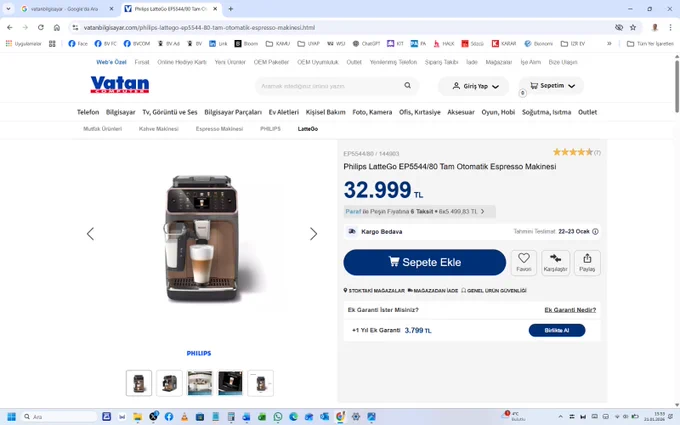Open the Uygulamalar apps shortcut
This screenshot has height=425, width=680.
click(24, 43)
